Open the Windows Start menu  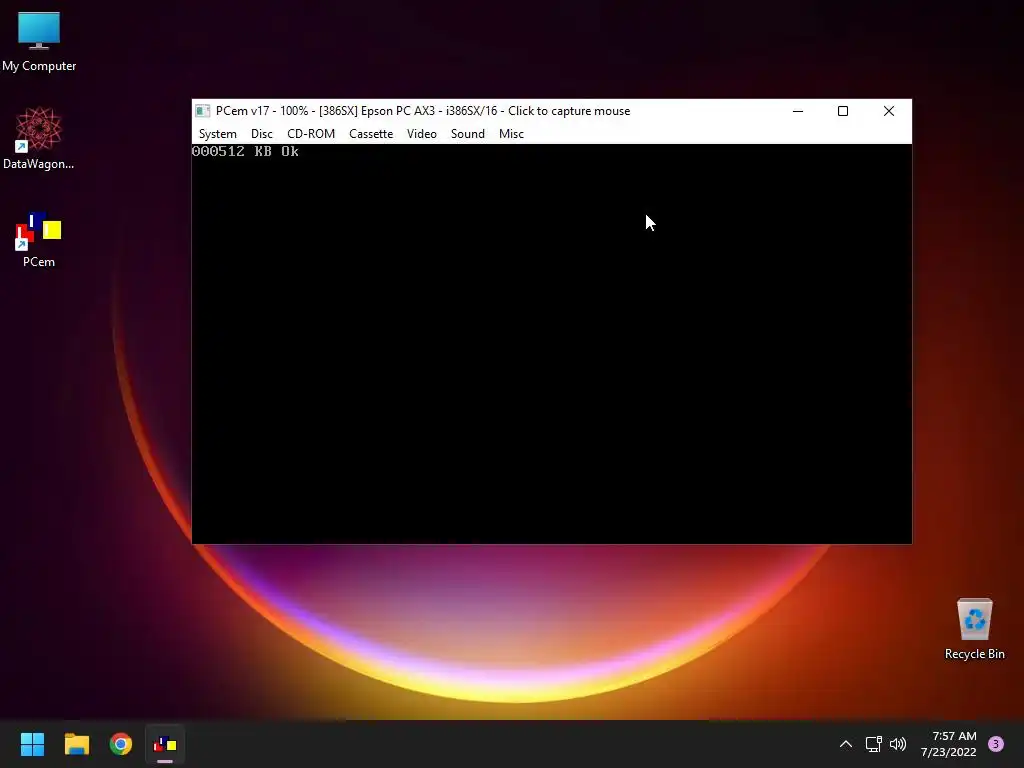[32, 744]
